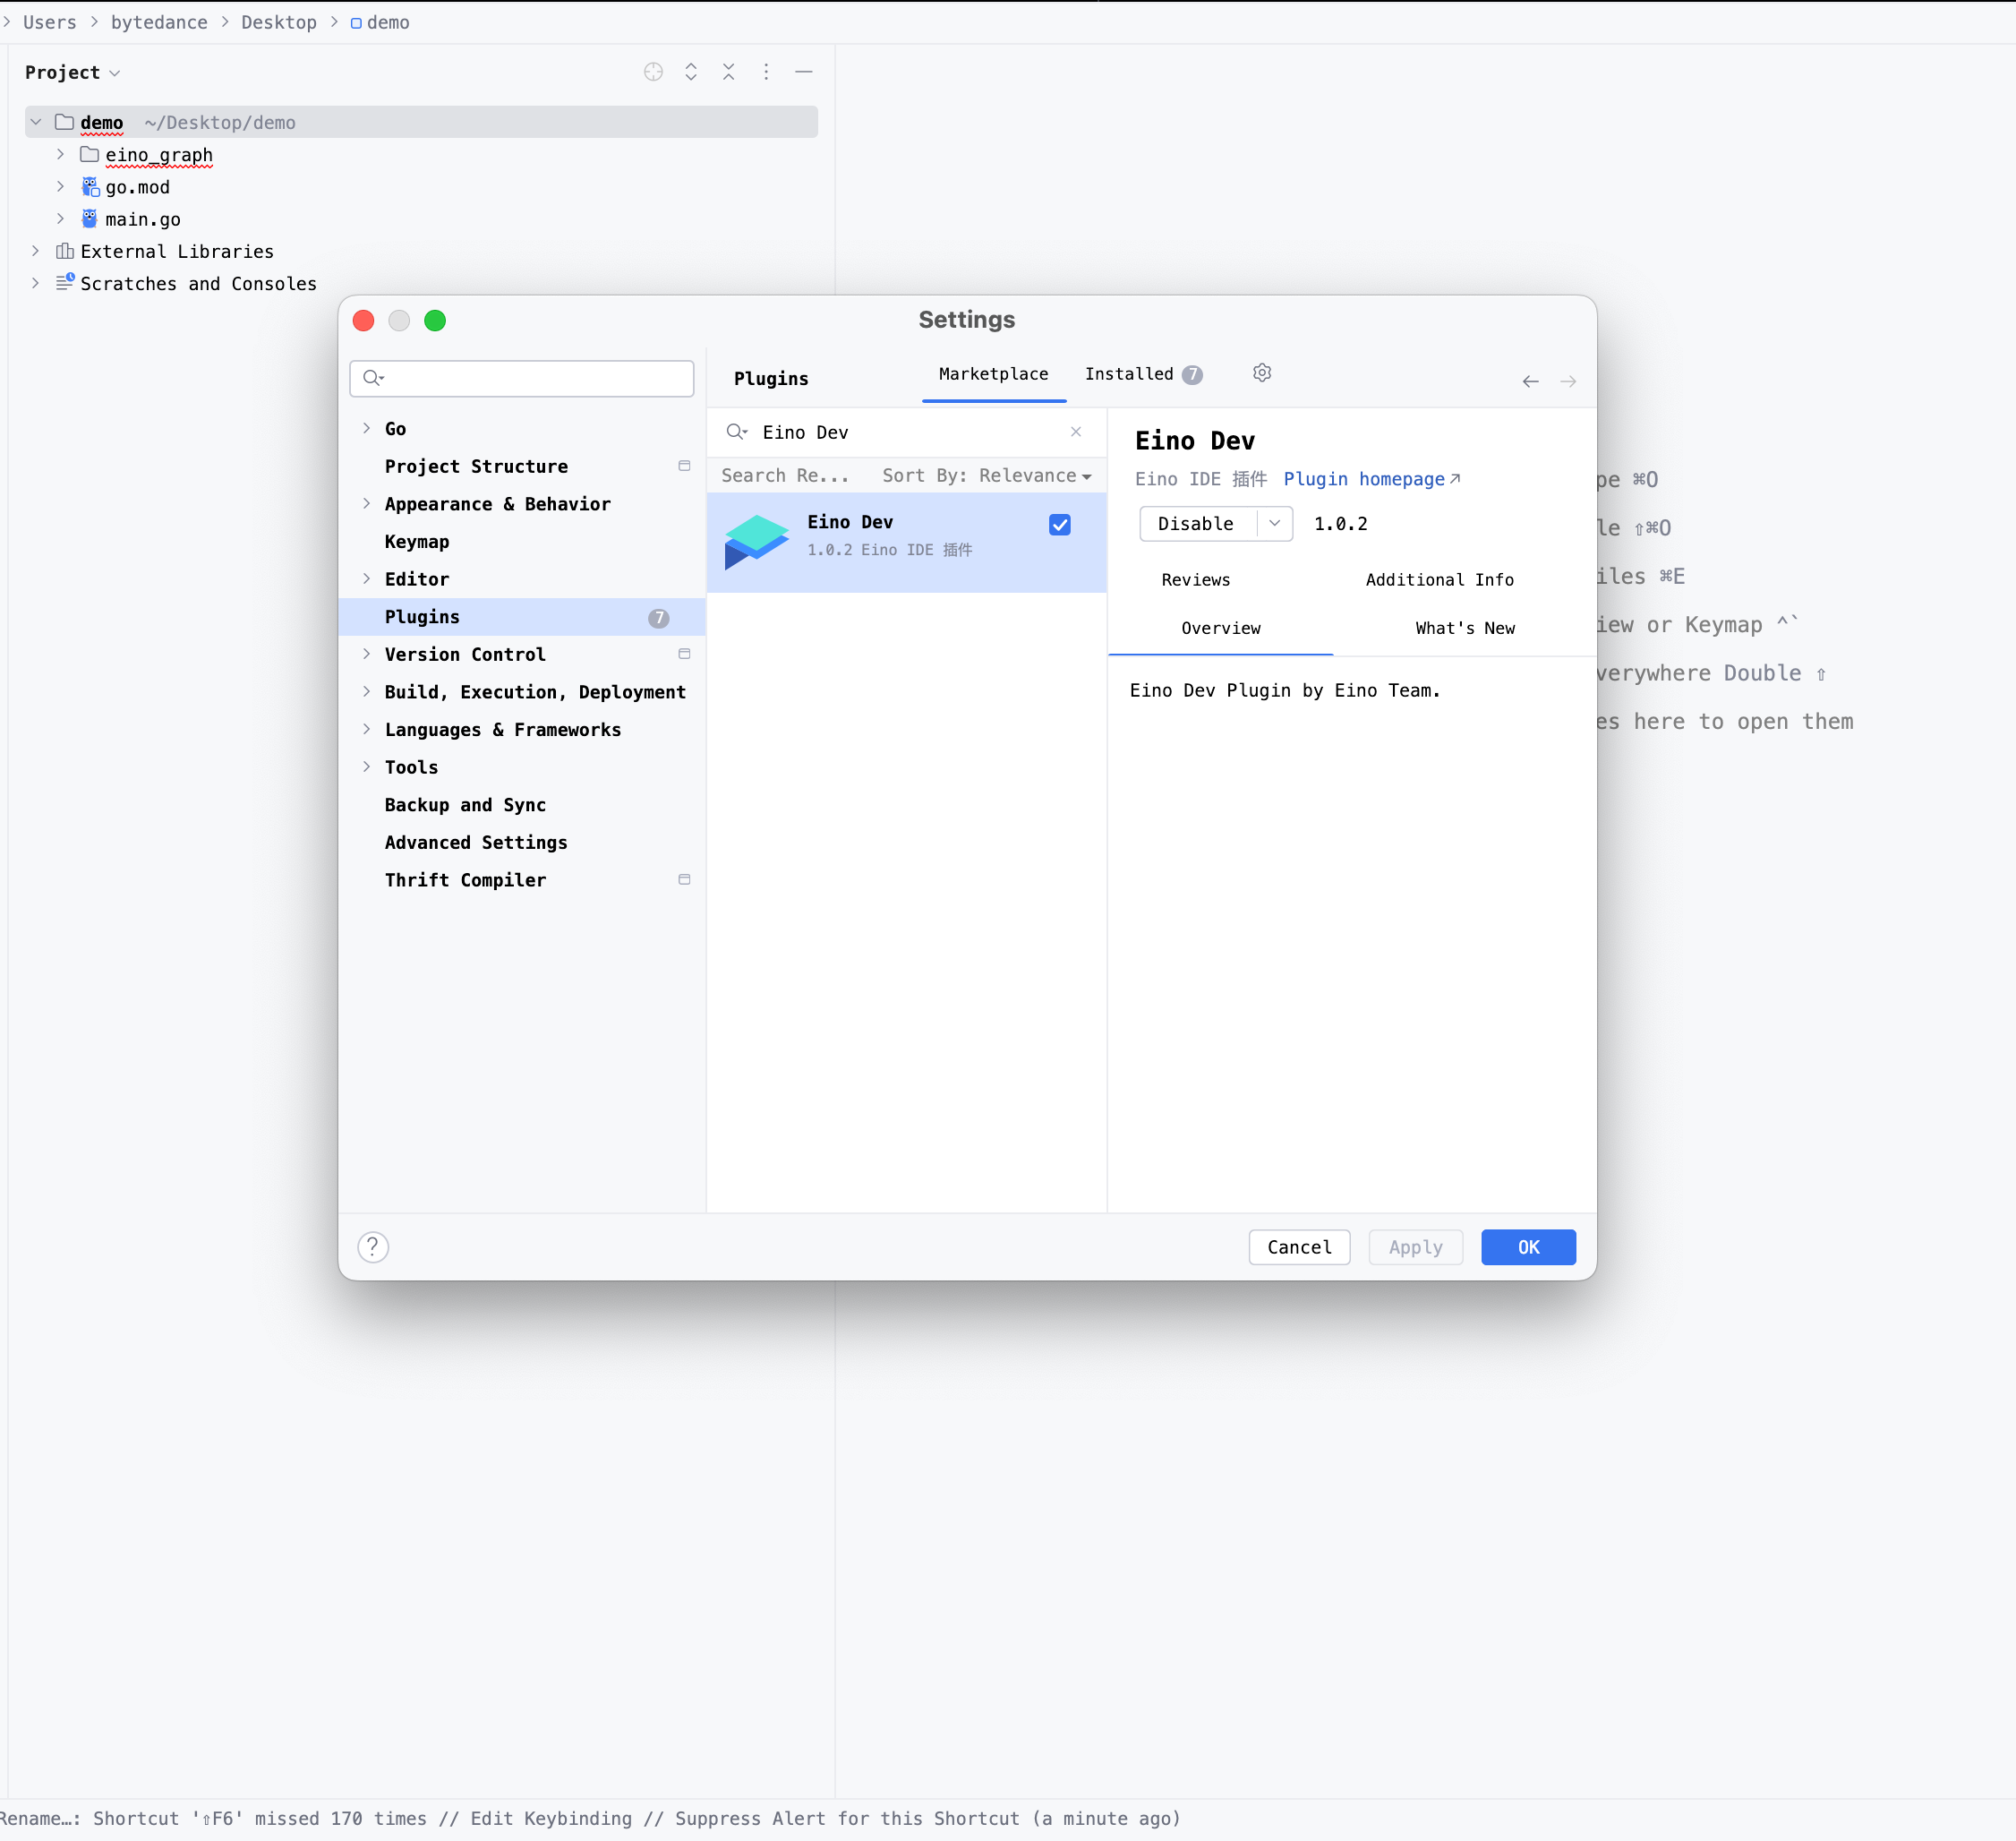Hide the Project tool window
2016x1841 pixels.
click(x=804, y=72)
